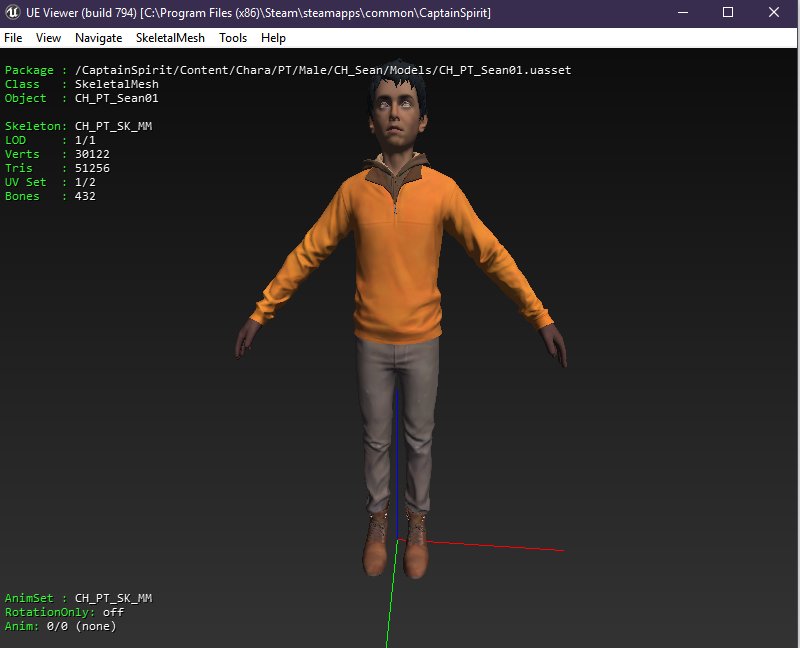This screenshot has width=800, height=648.
Task: Open the Help menu
Action: pyautogui.click(x=273, y=38)
